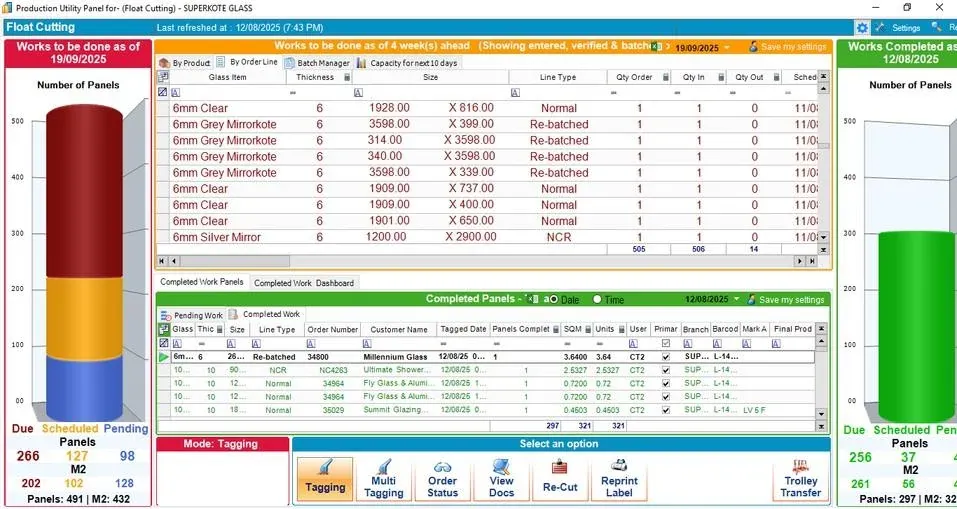Switch to Pending Work tab
This screenshot has width=957, height=509.
[x=192, y=316]
